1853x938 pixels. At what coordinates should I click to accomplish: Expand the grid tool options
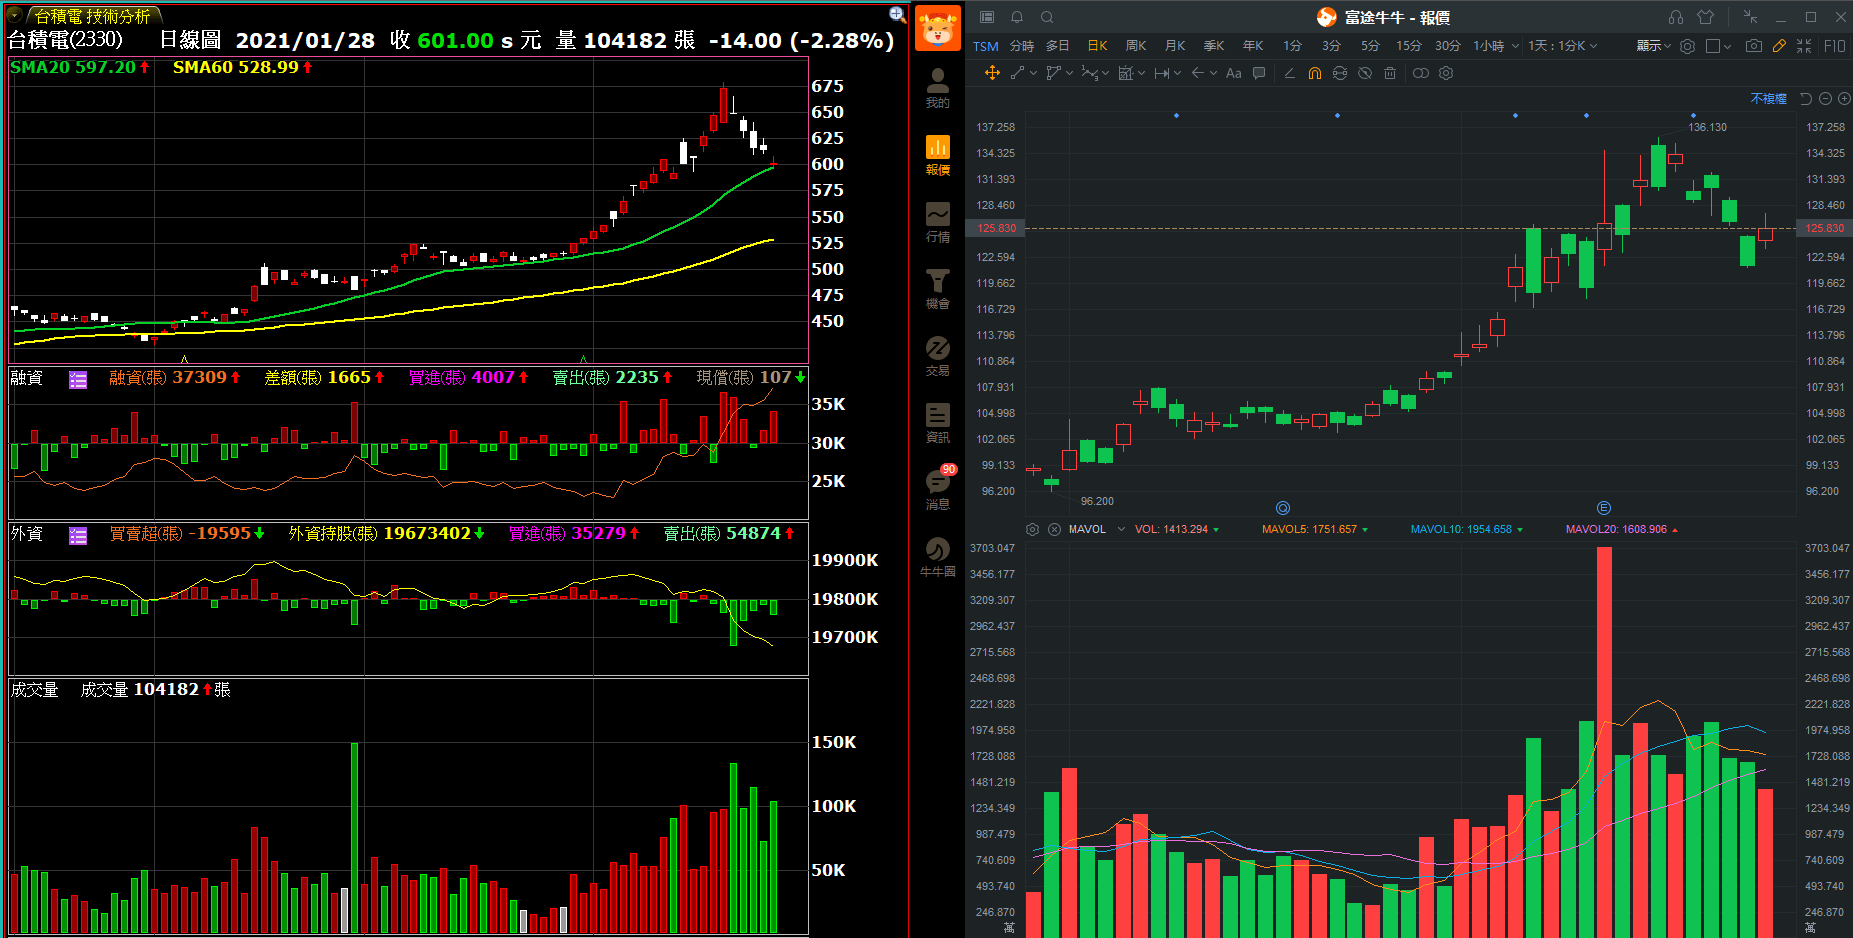(1141, 73)
